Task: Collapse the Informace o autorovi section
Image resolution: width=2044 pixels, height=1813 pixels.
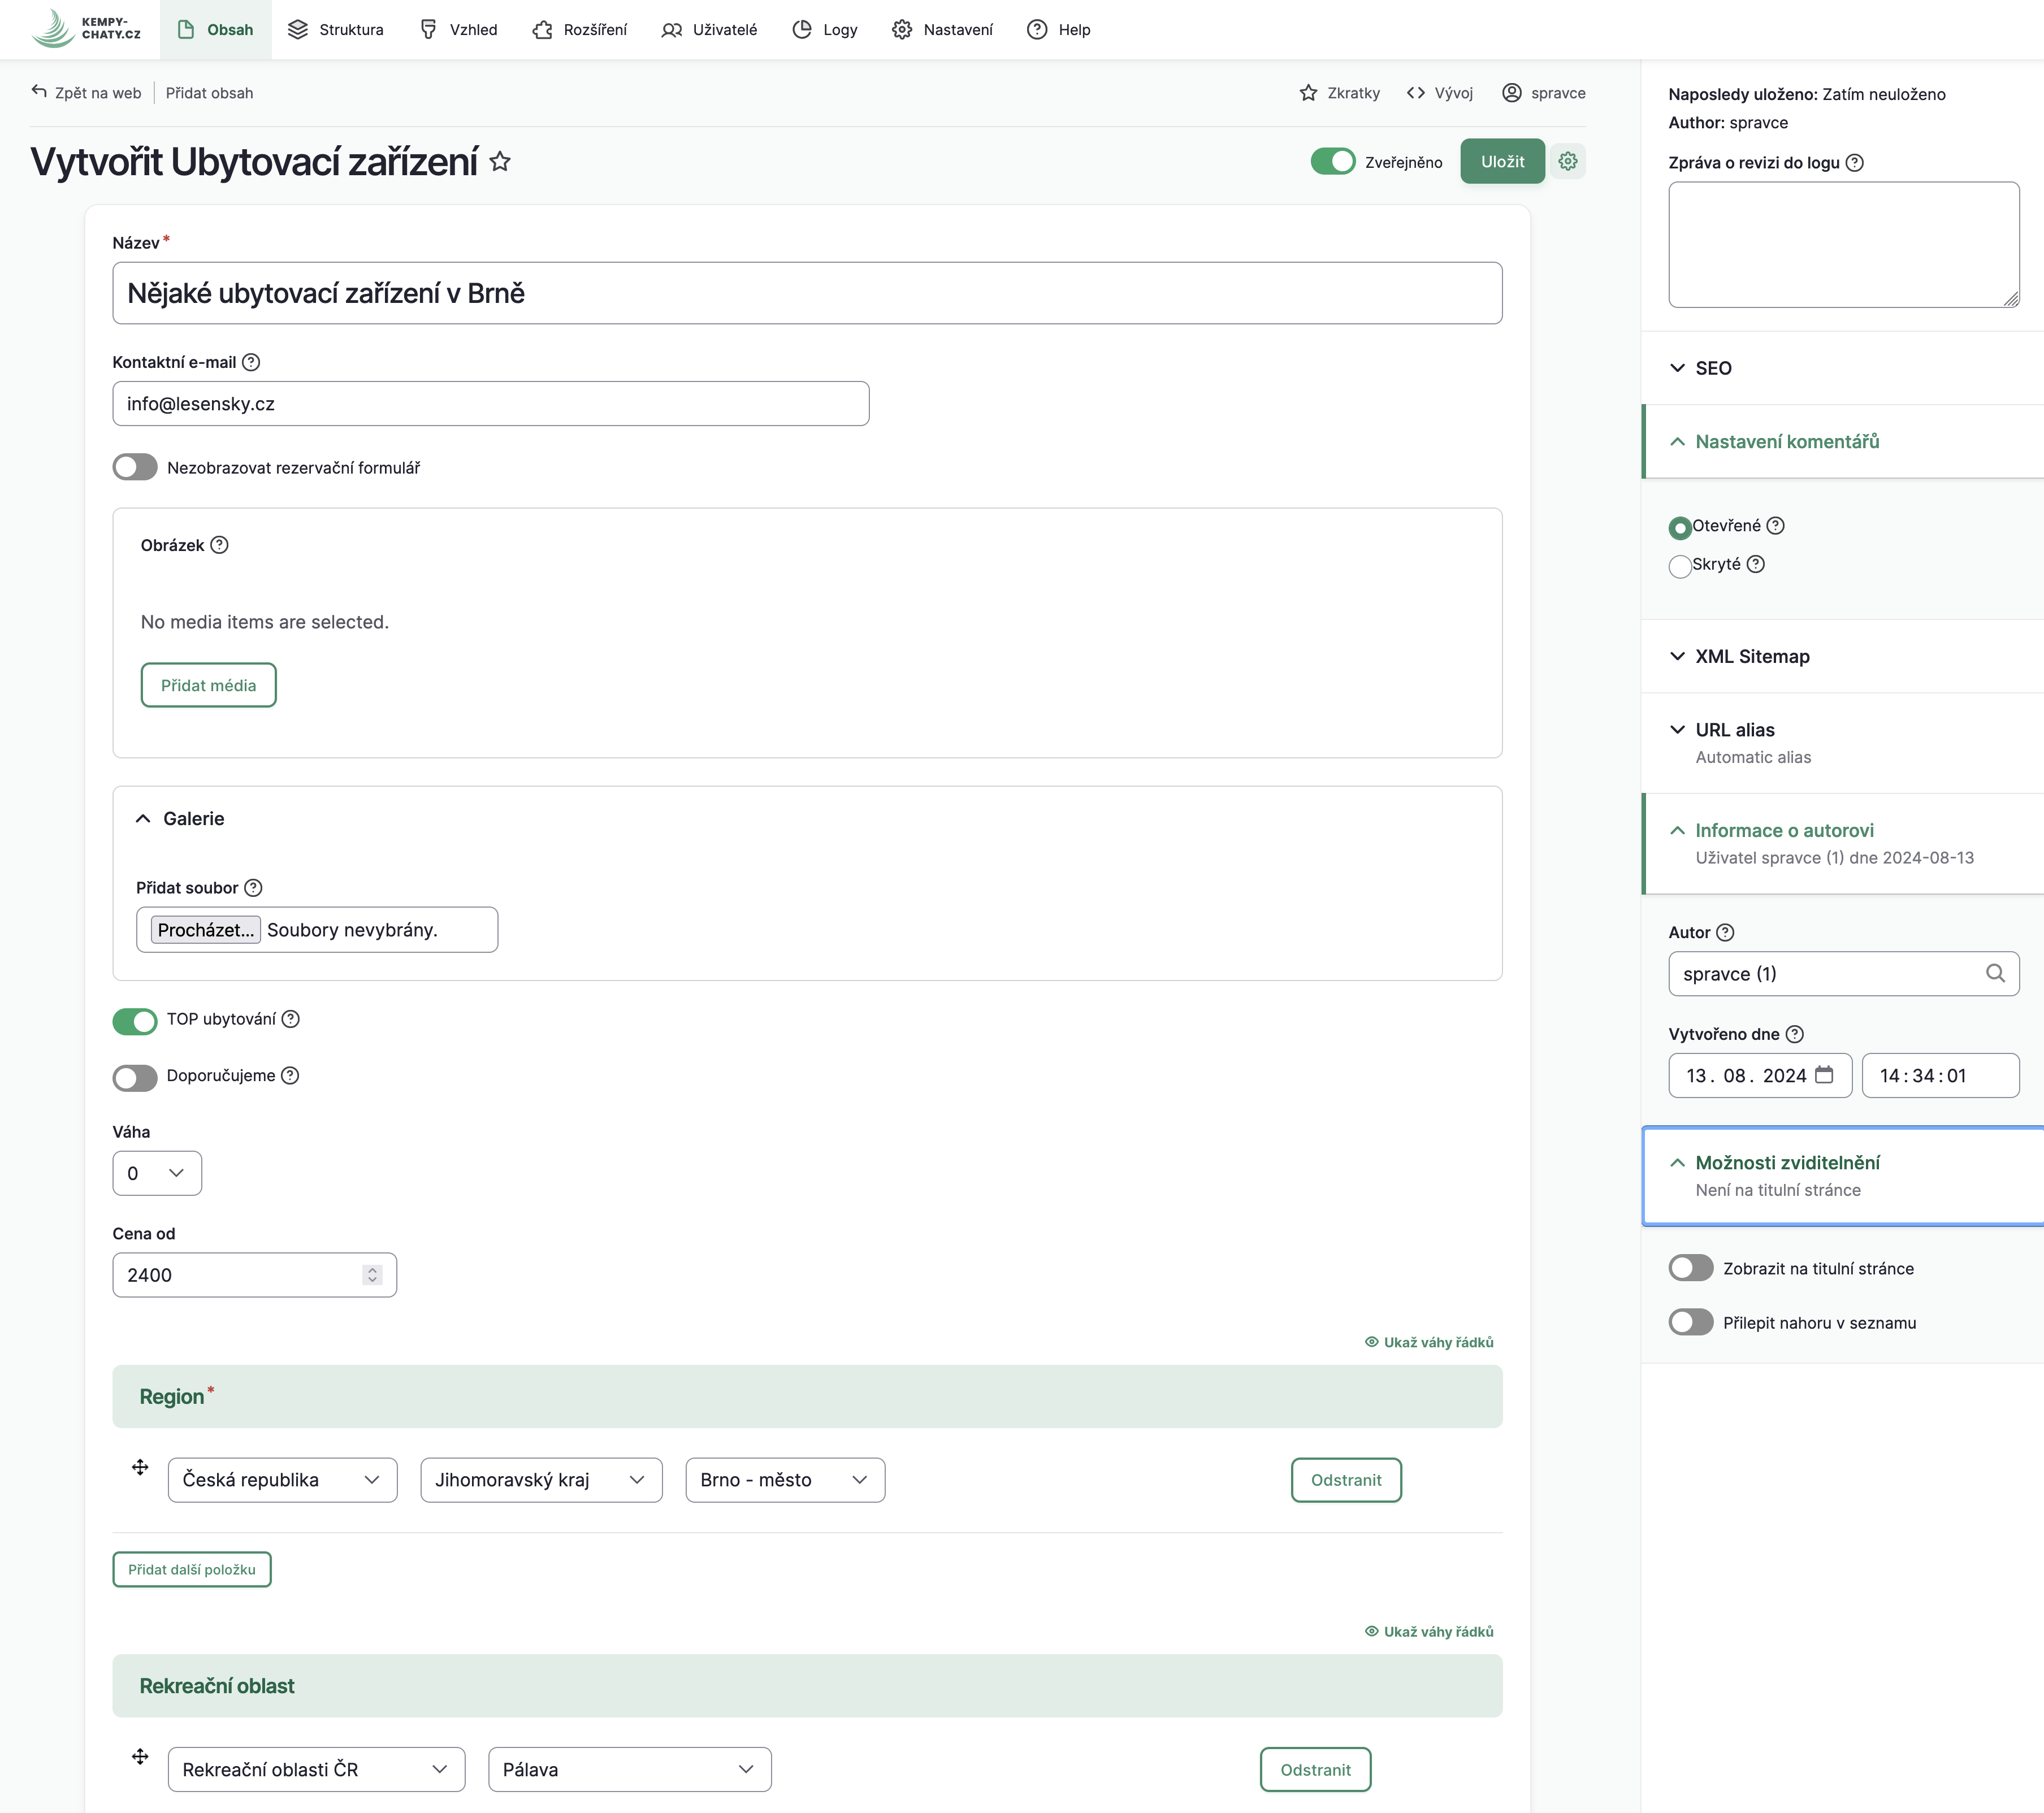Action: (1842, 843)
